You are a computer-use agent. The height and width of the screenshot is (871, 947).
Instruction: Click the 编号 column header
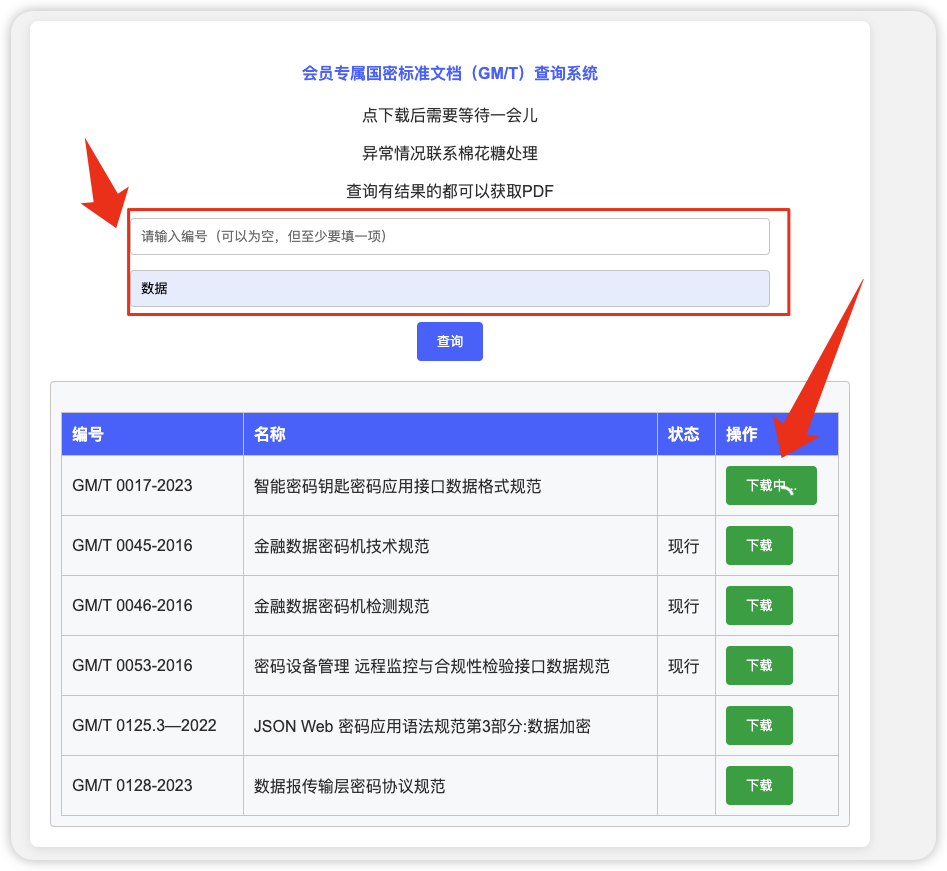point(152,434)
